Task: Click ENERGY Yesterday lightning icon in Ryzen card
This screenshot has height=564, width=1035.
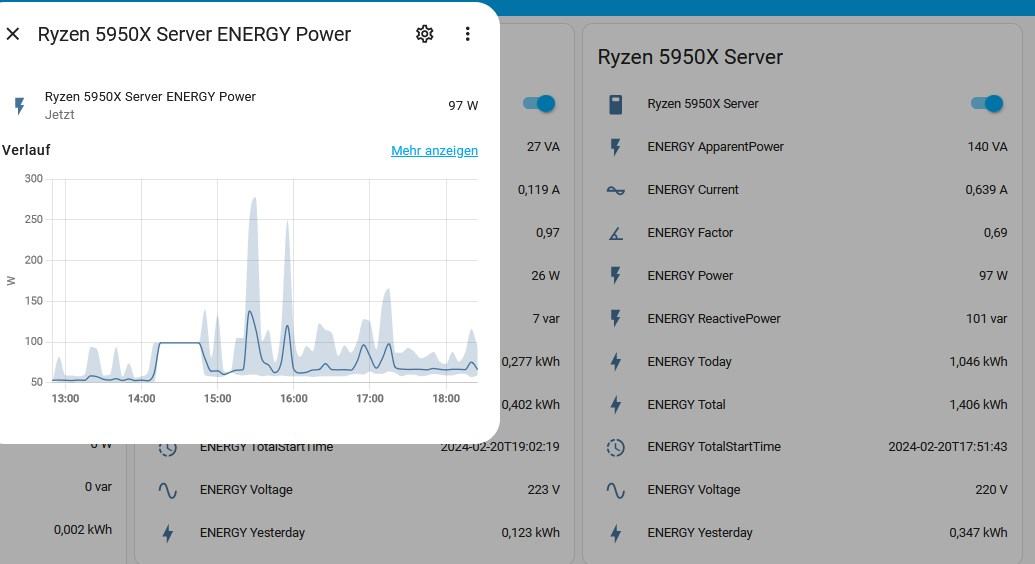Action: pyautogui.click(x=615, y=533)
